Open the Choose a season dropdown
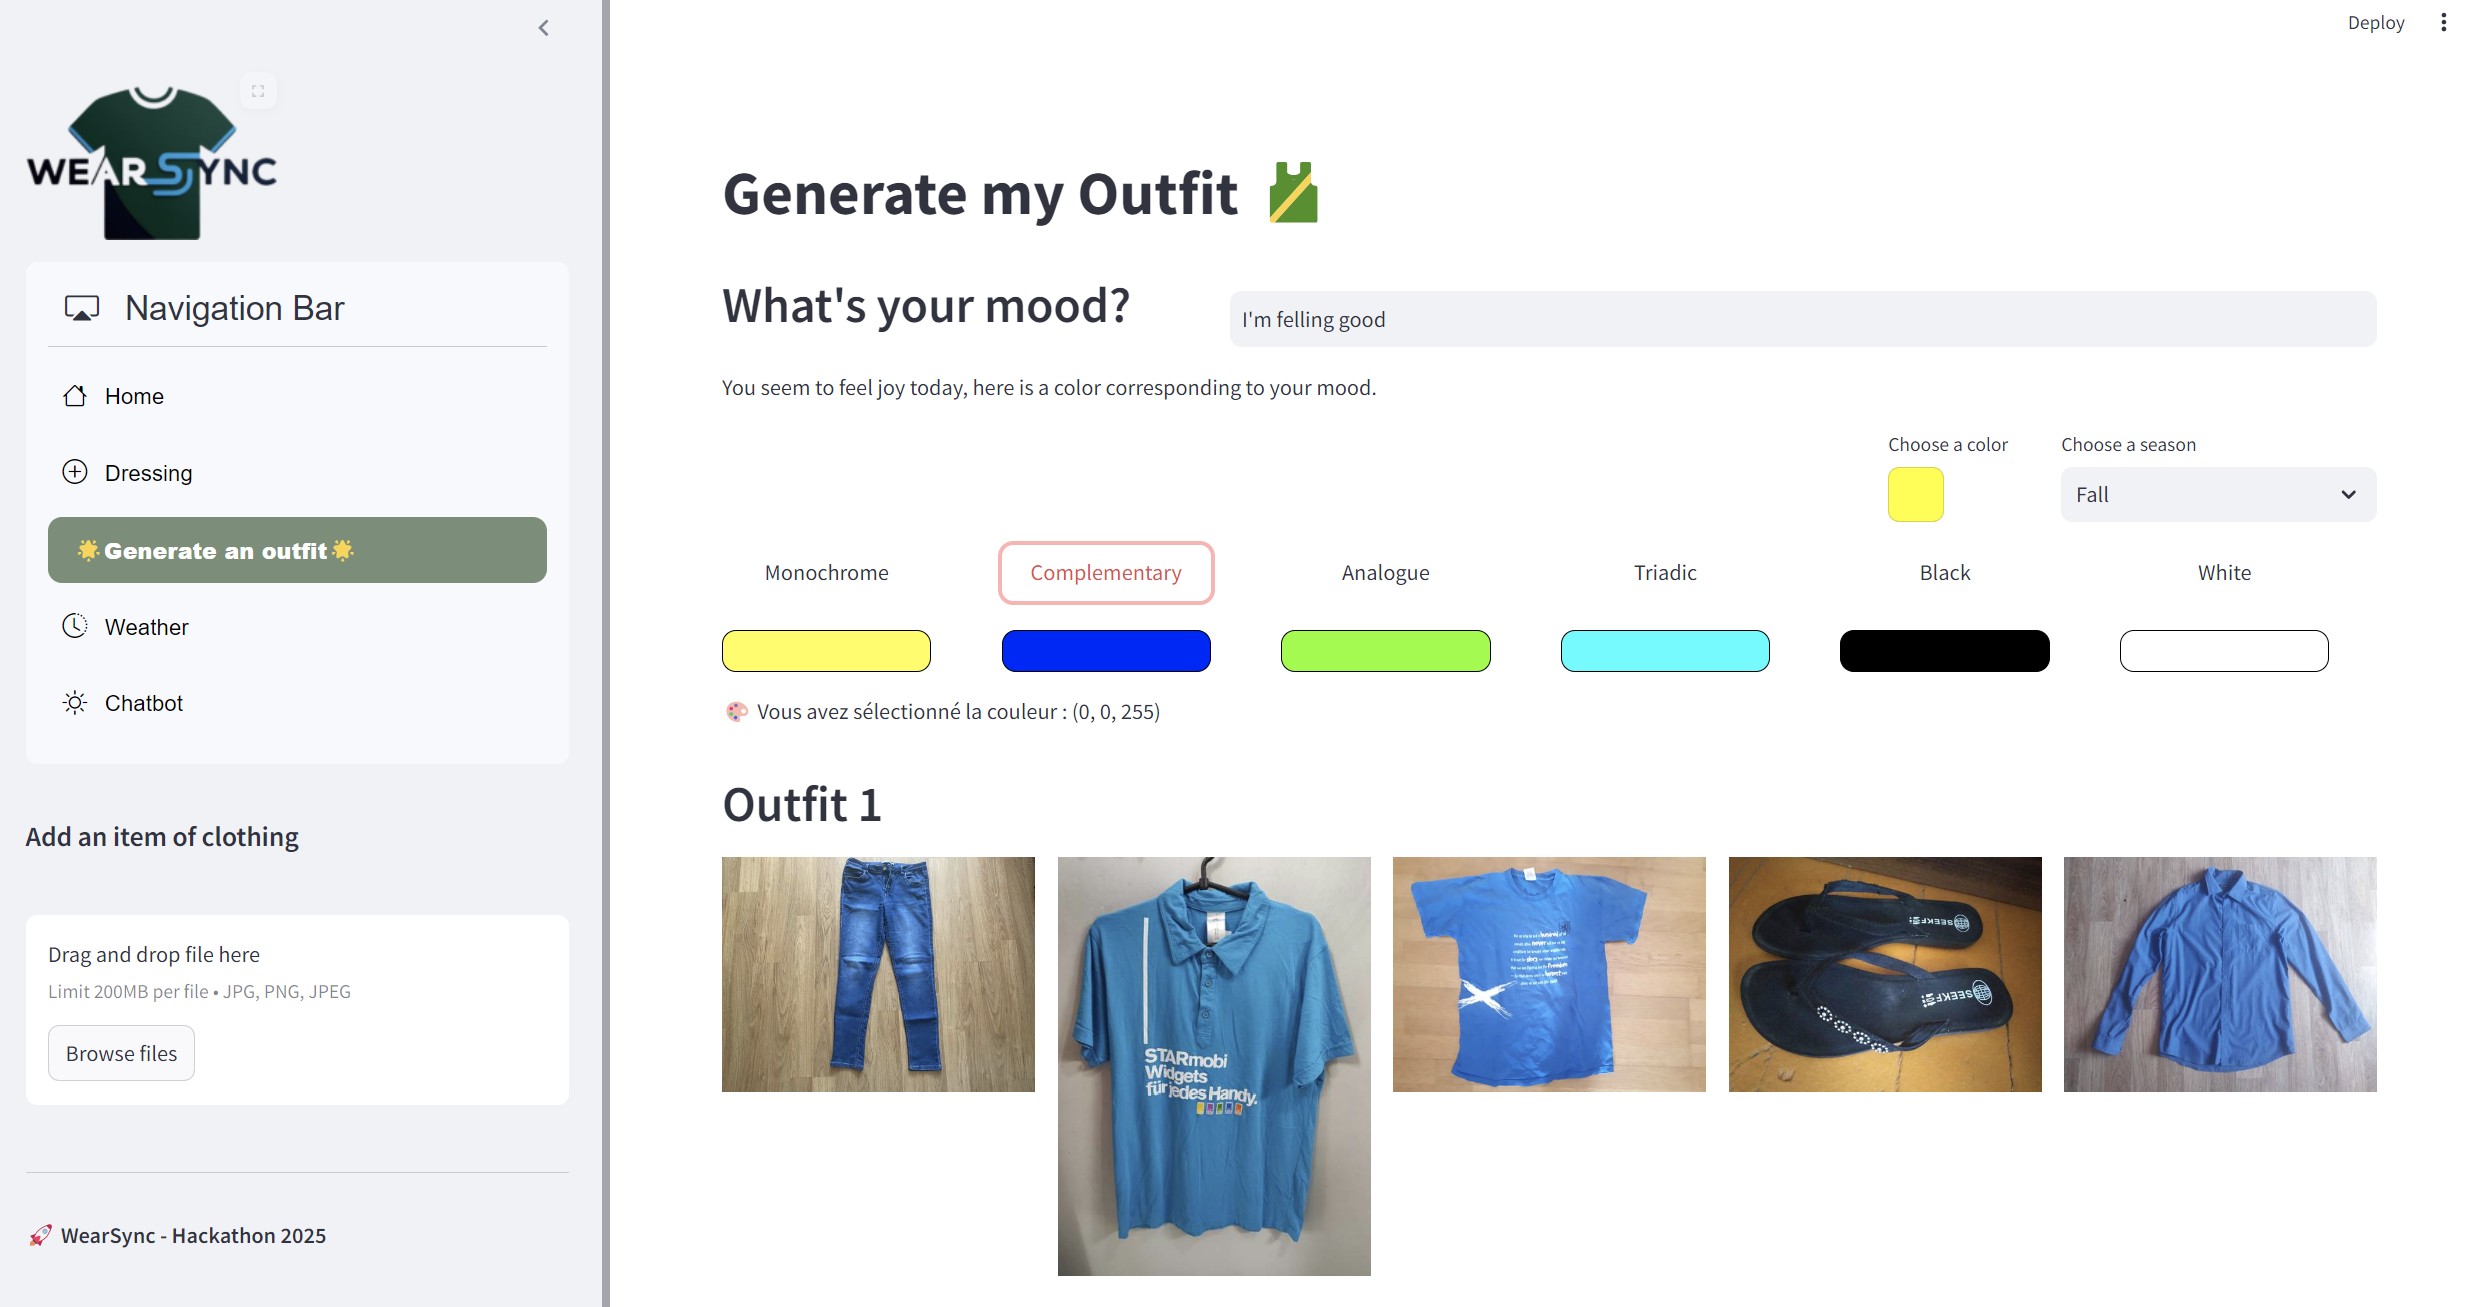2475x1307 pixels. tap(2217, 495)
